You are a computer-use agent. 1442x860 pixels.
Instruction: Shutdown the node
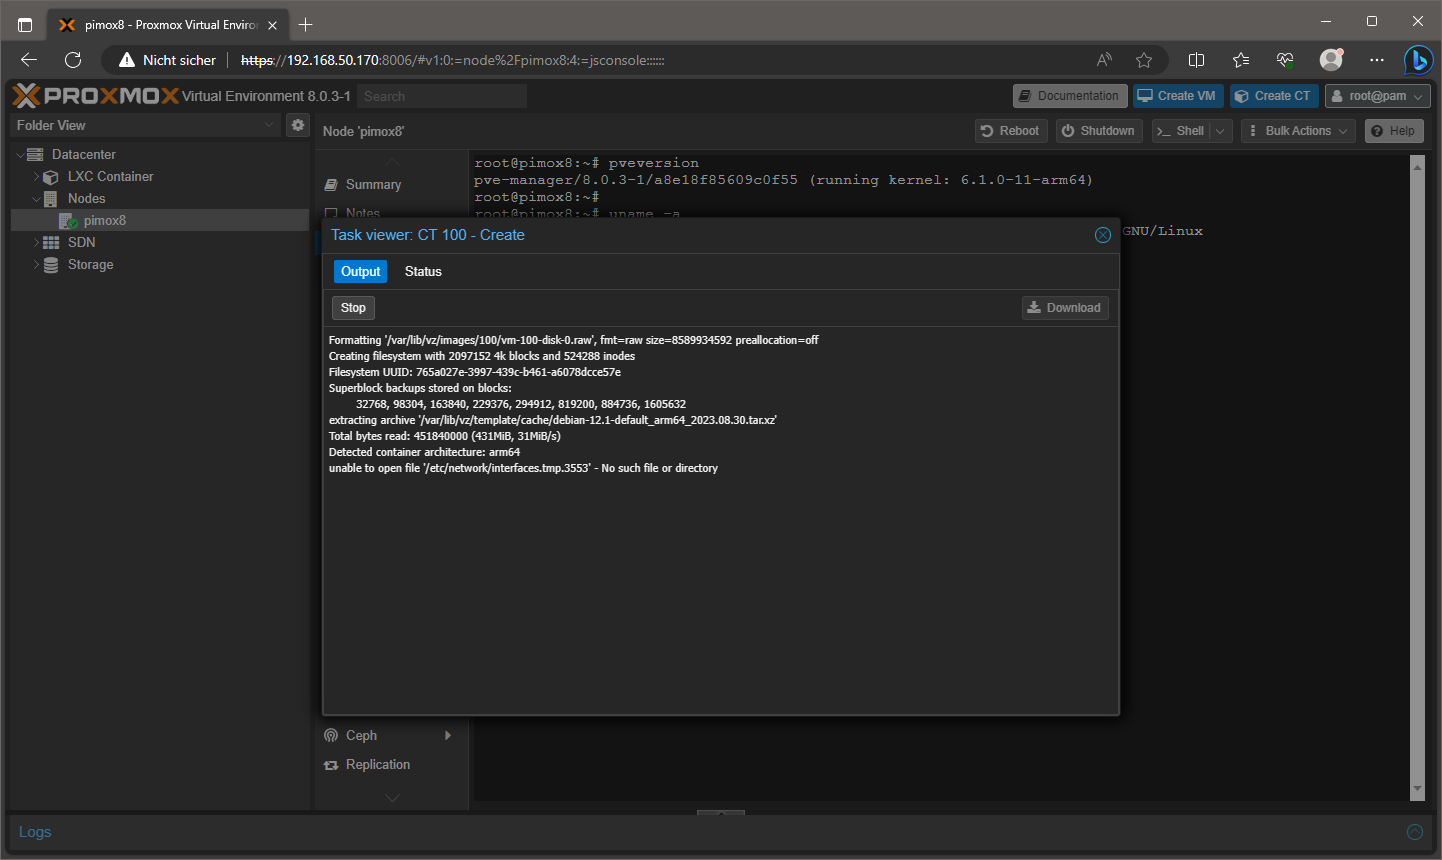[1098, 131]
